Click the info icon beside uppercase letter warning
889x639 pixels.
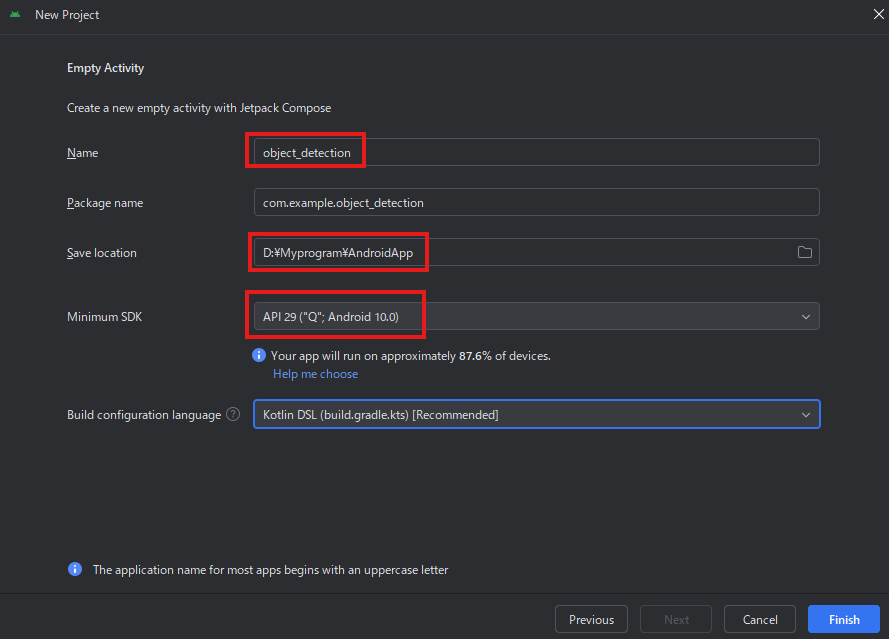click(x=75, y=569)
